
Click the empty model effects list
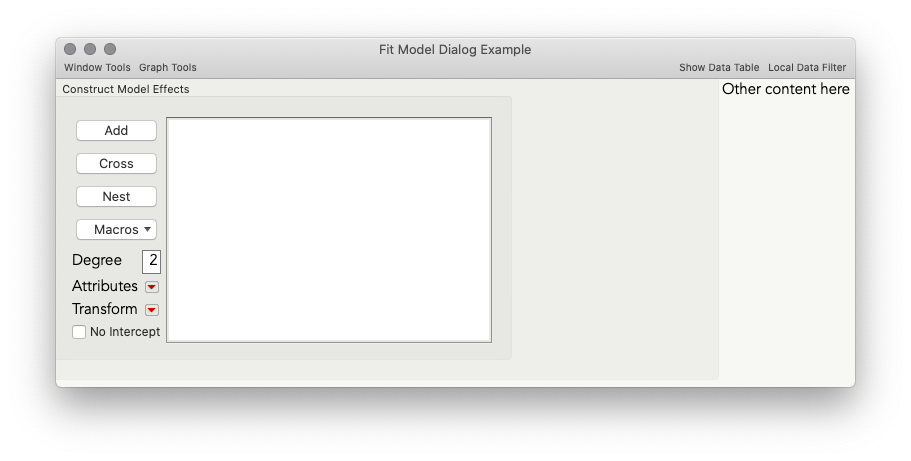(x=329, y=230)
